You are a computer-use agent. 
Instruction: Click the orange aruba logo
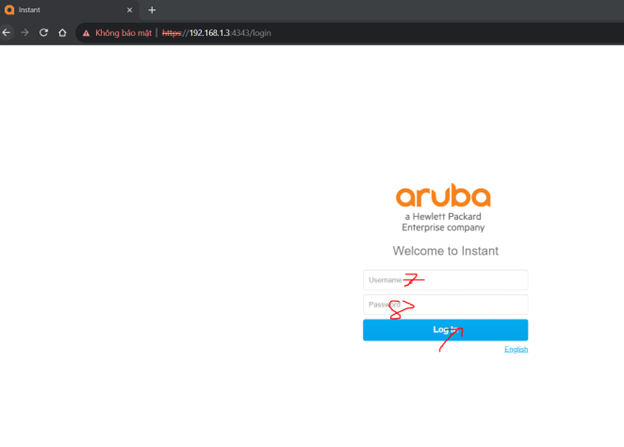point(444,196)
